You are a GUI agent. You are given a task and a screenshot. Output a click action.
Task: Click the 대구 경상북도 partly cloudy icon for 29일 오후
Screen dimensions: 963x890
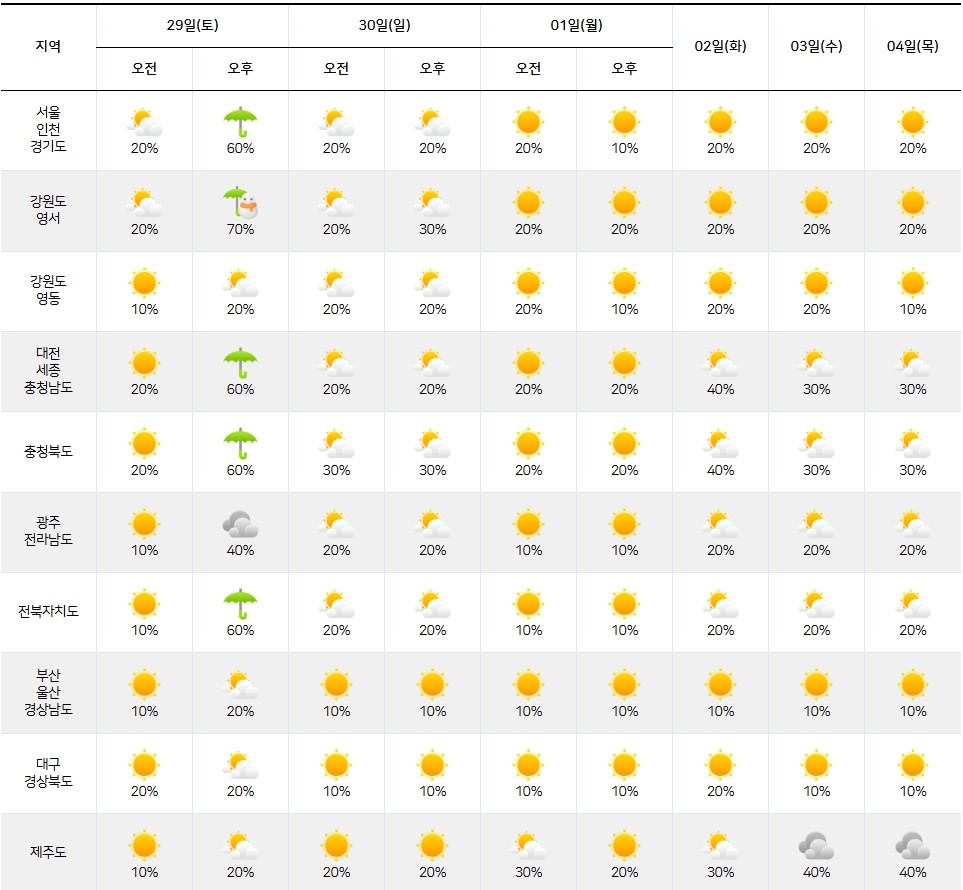(x=240, y=765)
